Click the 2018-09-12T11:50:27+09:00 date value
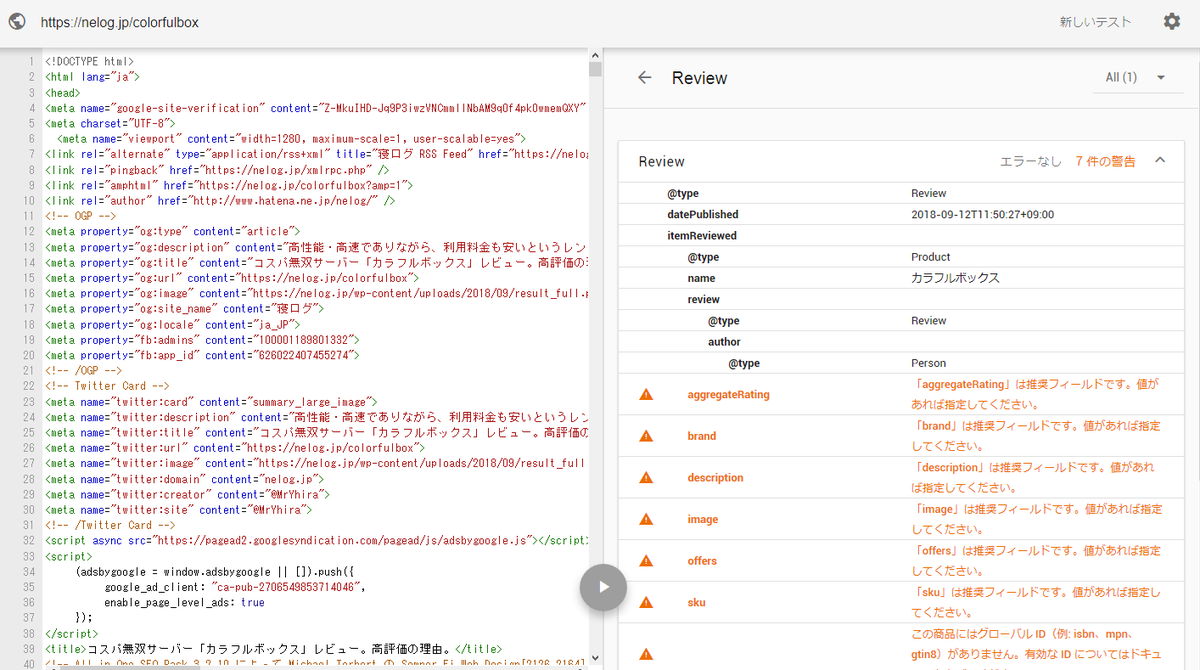Screen dimensions: 1200x670 pyautogui.click(x=982, y=214)
